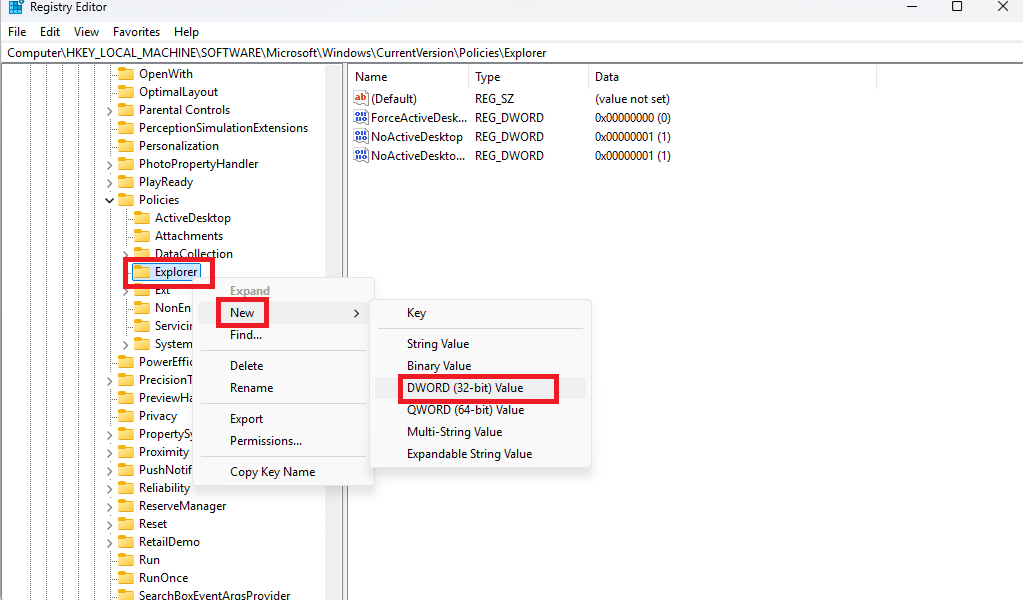Viewport: 1023px width, 600px height.
Task: Open the View menu
Action: [x=86, y=32]
